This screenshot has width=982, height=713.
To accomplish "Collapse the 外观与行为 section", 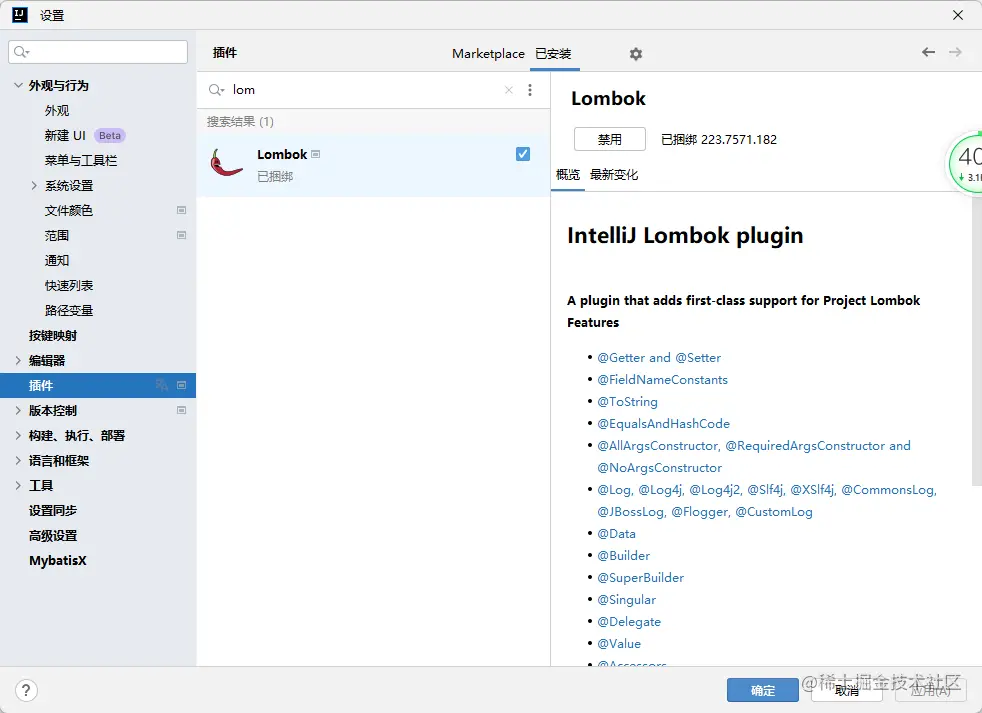I will 18,85.
